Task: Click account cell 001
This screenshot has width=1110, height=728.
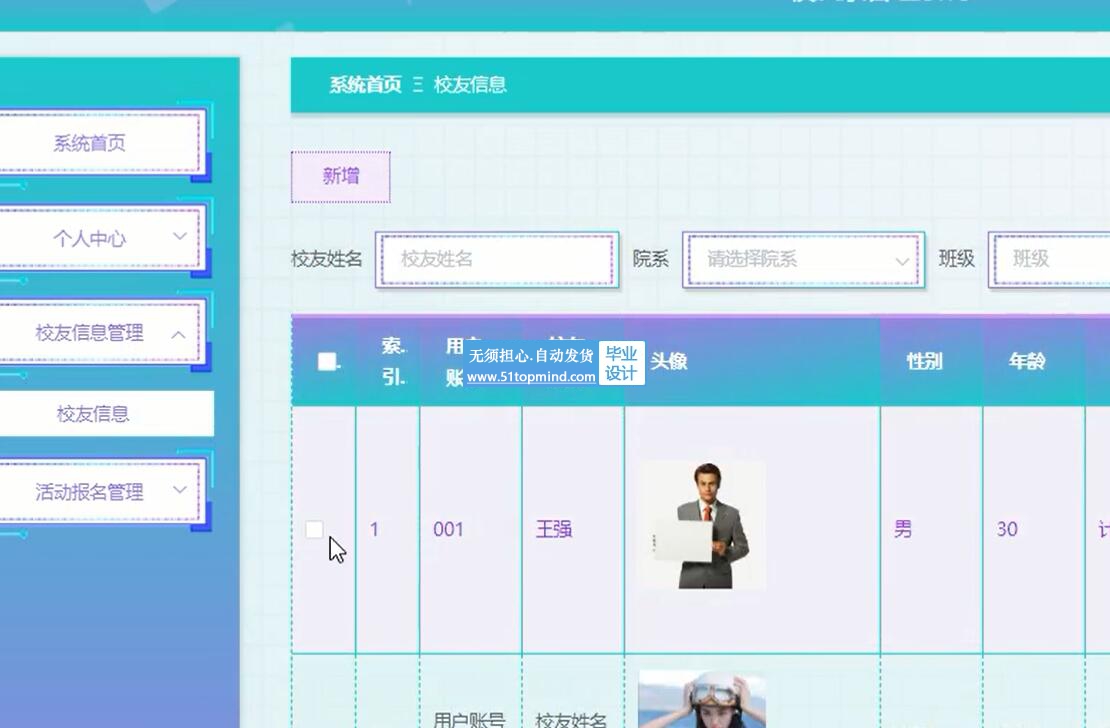Action: point(448,529)
